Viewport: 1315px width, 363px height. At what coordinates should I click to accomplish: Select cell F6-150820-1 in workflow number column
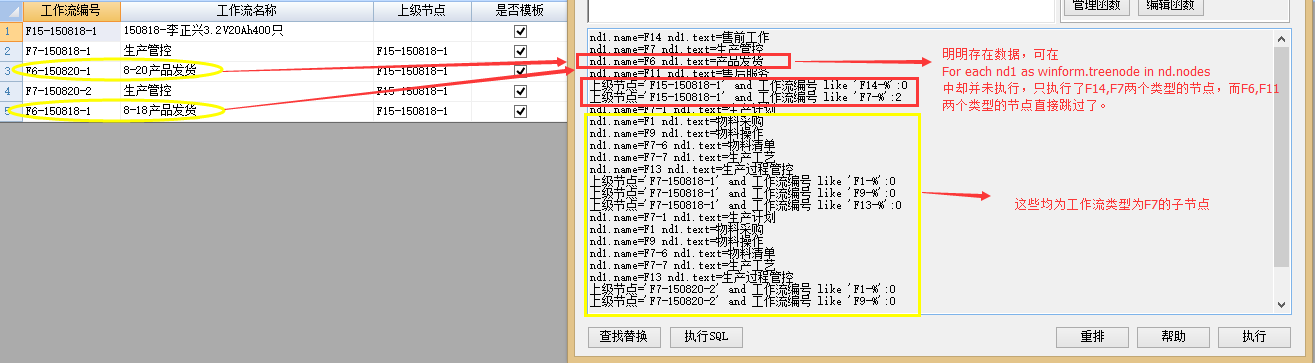coord(71,71)
